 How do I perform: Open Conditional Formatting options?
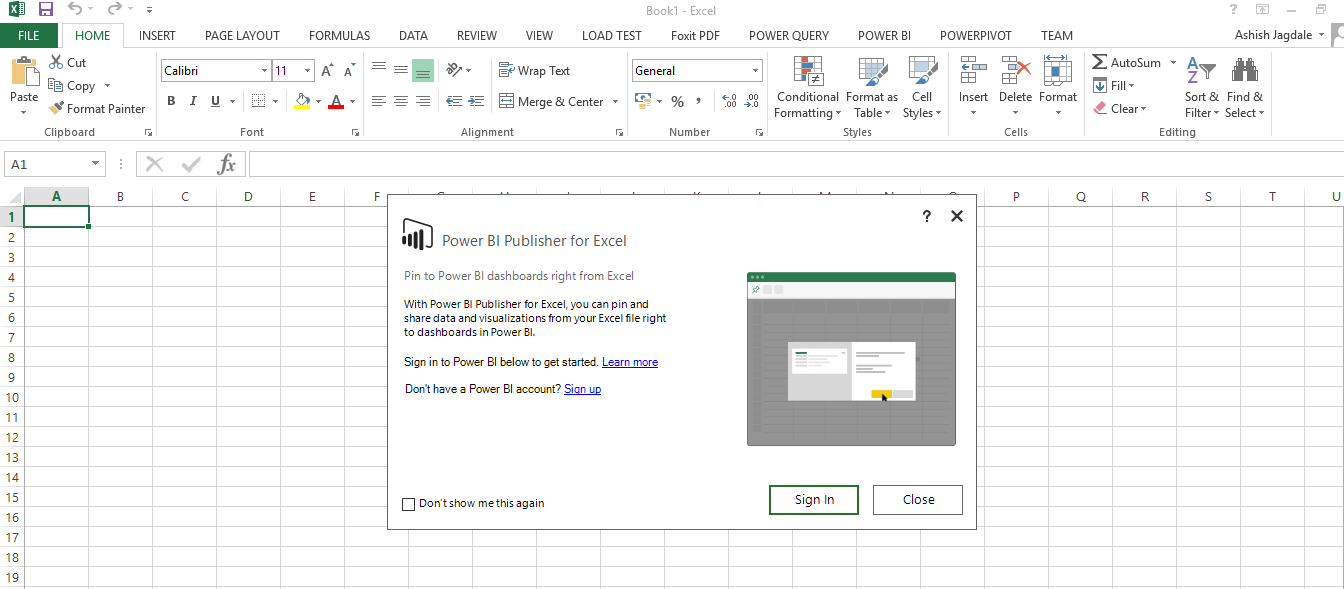[x=806, y=88]
